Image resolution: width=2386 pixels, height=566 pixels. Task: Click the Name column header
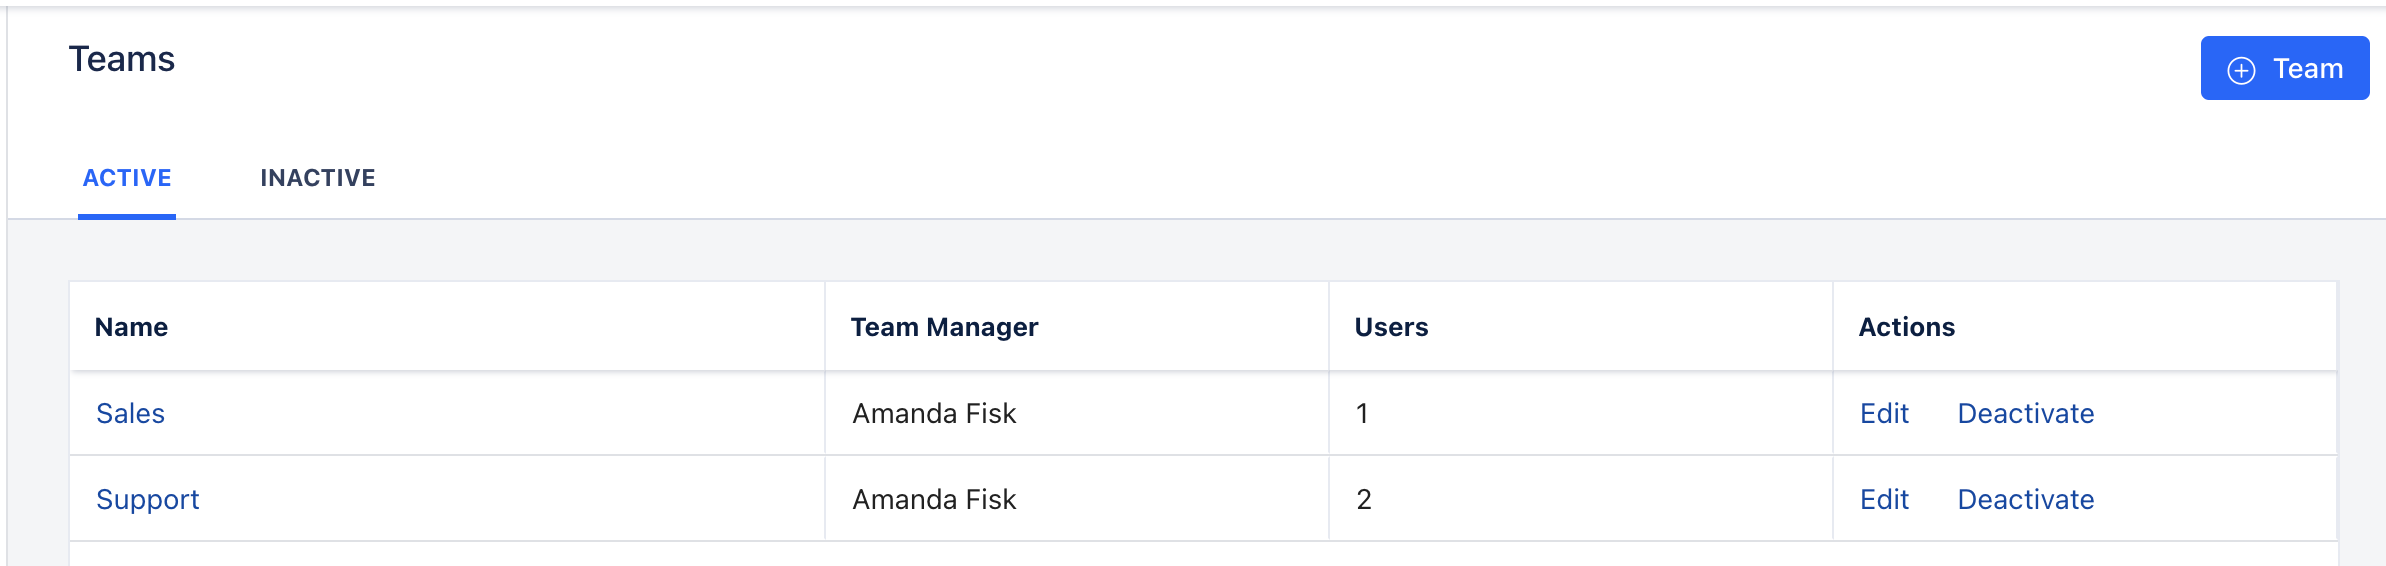[x=131, y=327]
